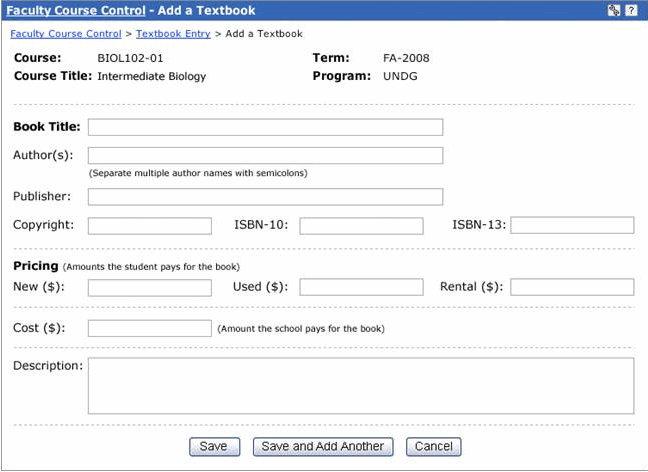Click the tools icon in title bar
This screenshot has width=648, height=472.
(614, 10)
